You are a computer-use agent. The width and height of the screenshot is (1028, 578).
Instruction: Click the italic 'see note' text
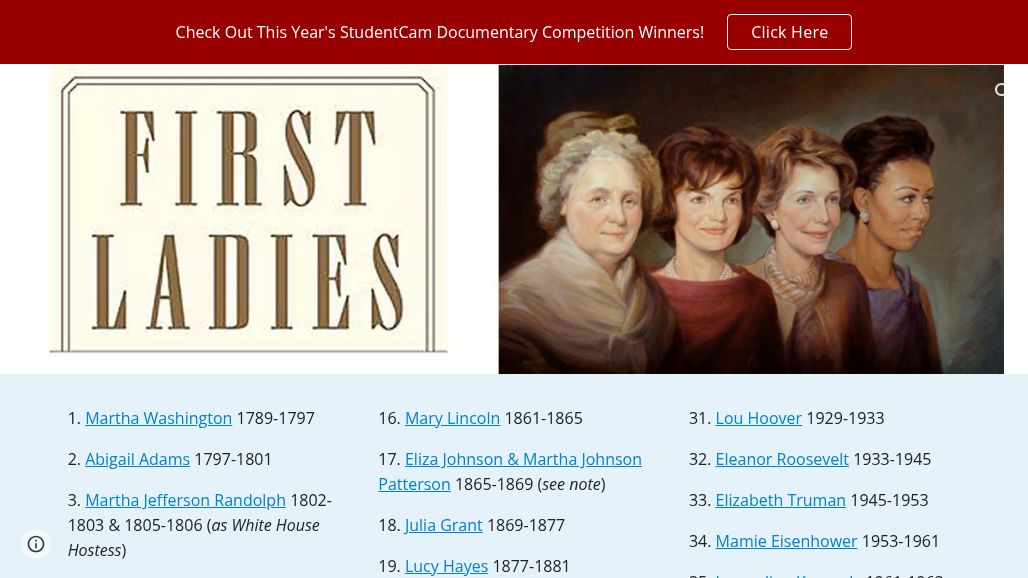[x=571, y=484]
